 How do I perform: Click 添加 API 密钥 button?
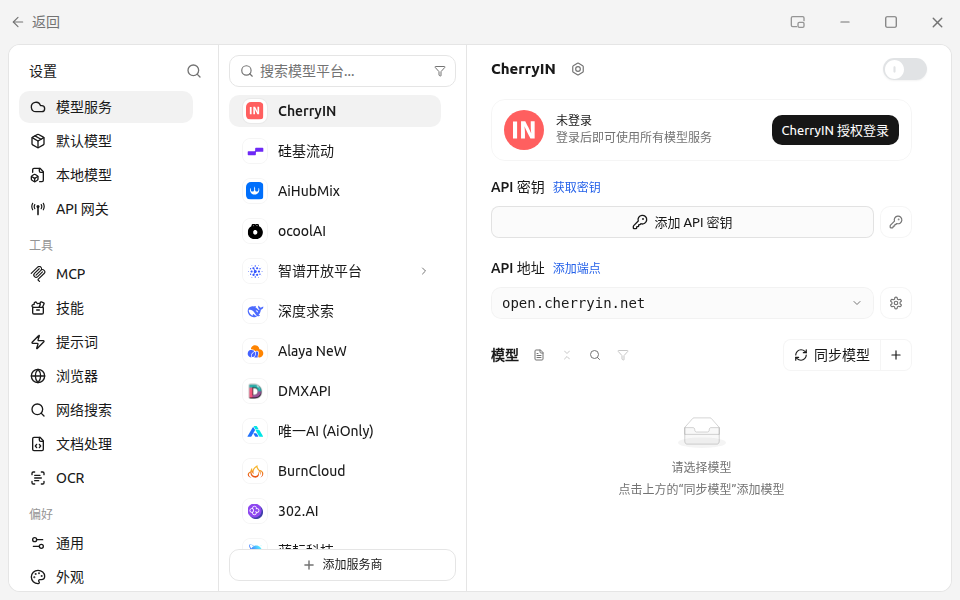(x=682, y=222)
